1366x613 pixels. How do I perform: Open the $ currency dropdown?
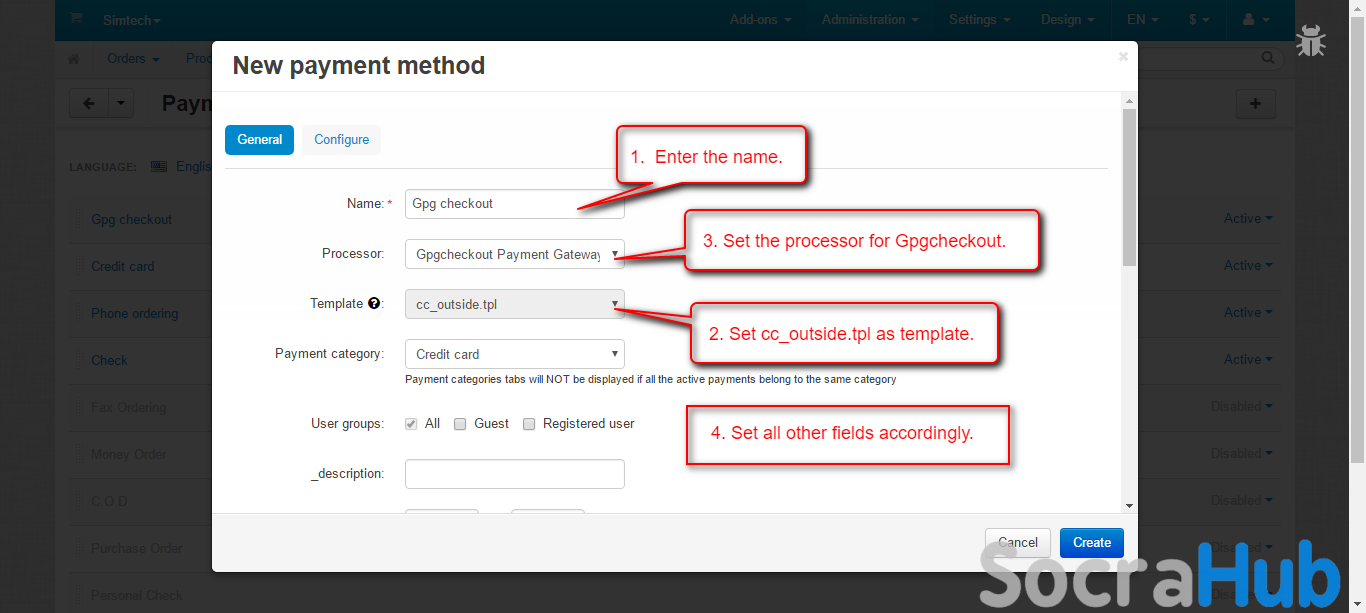click(1199, 19)
